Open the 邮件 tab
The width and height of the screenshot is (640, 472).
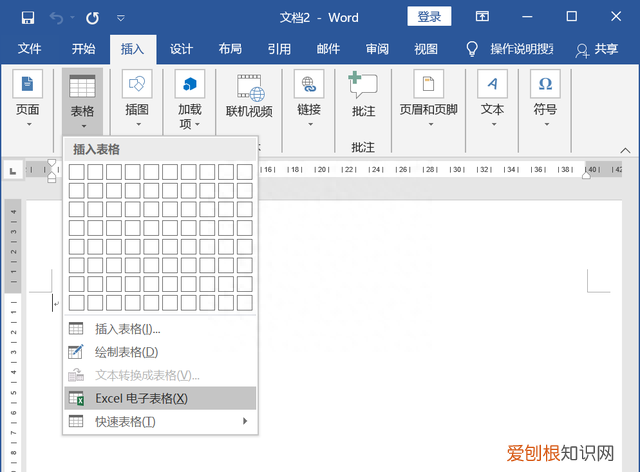pos(328,49)
